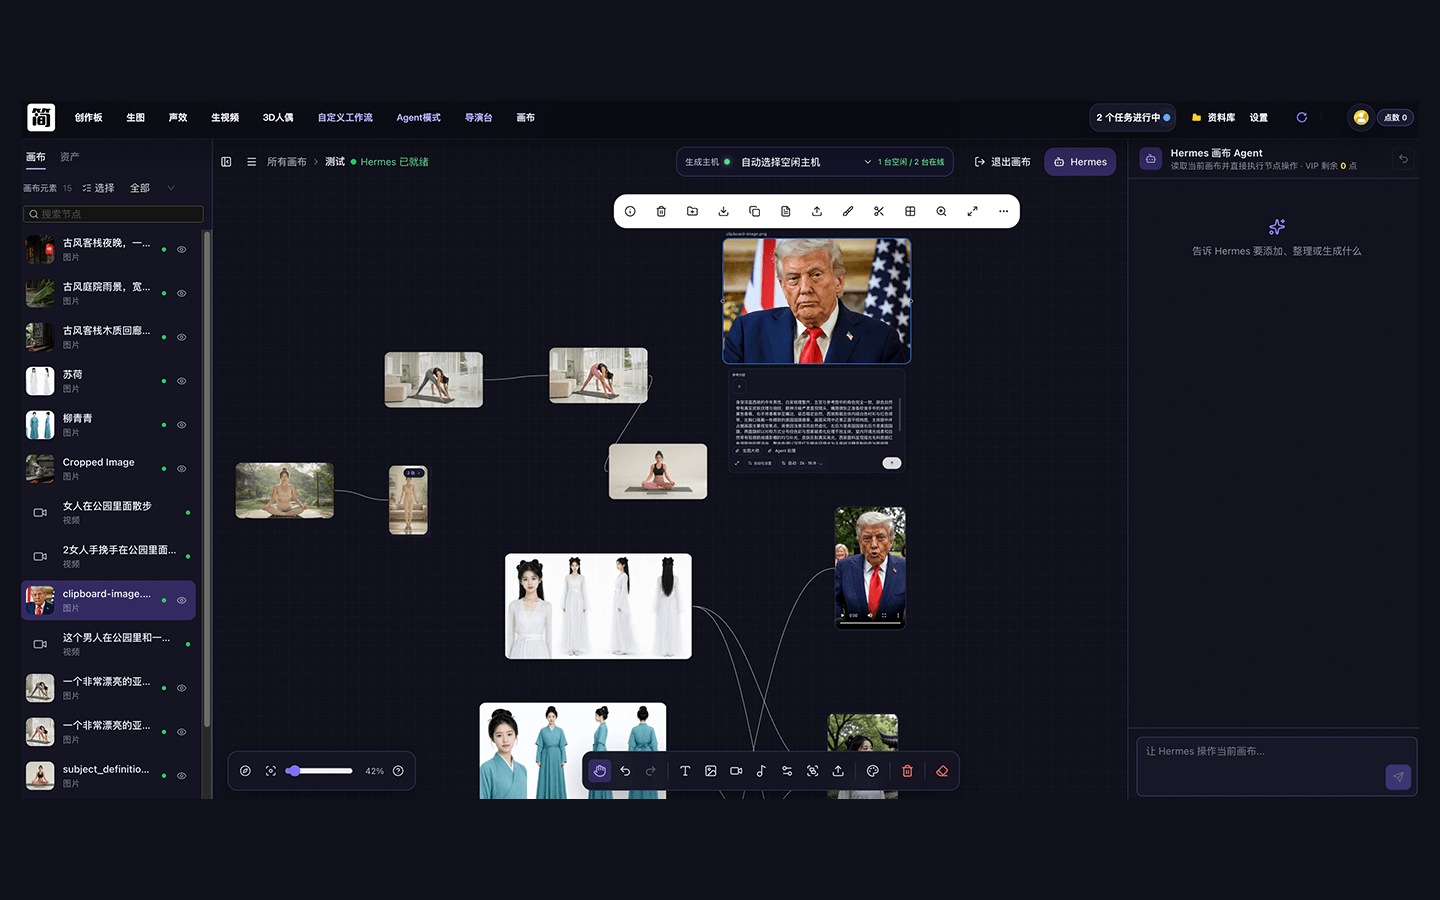Click the 所有画布 breadcrumb link

point(287,162)
